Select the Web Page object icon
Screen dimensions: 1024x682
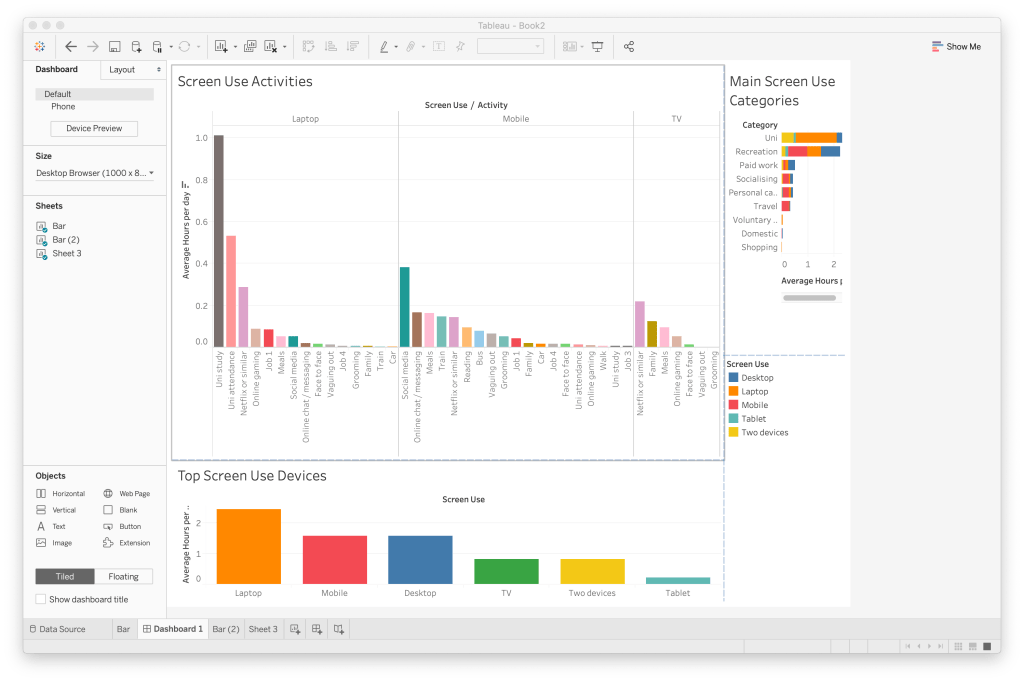(x=110, y=494)
